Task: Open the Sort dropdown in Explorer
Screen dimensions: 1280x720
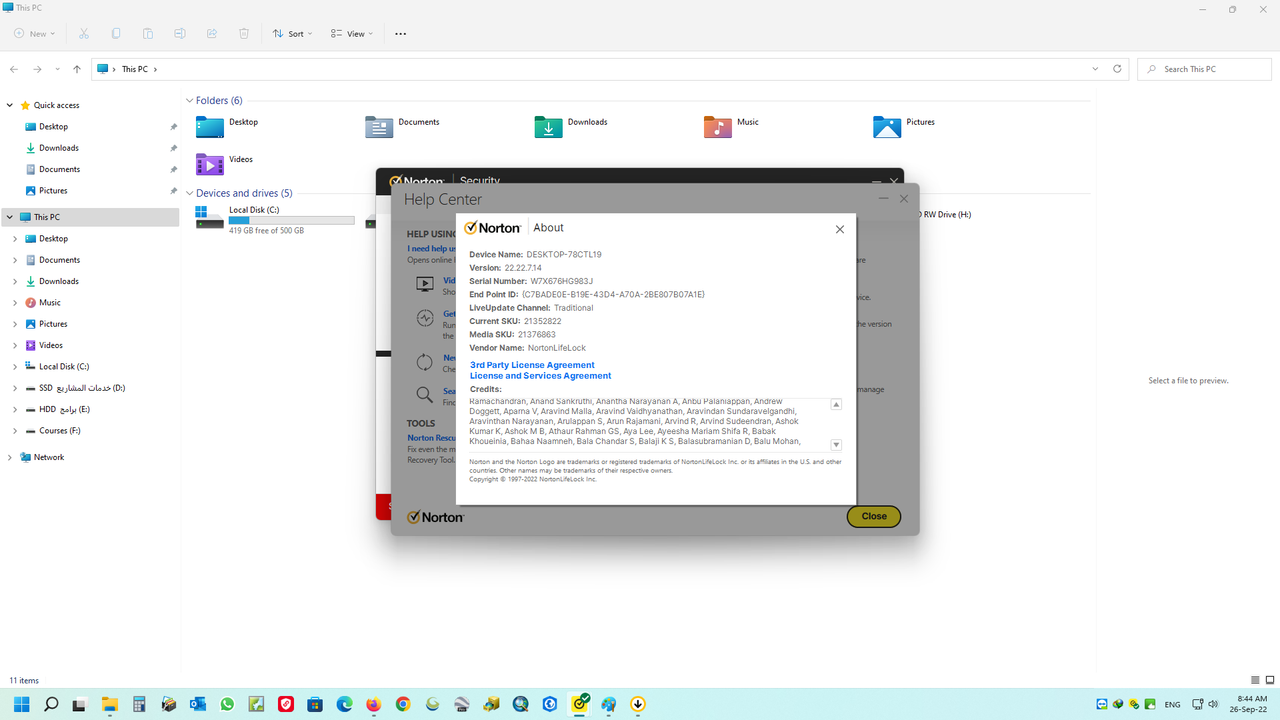Action: click(x=292, y=33)
